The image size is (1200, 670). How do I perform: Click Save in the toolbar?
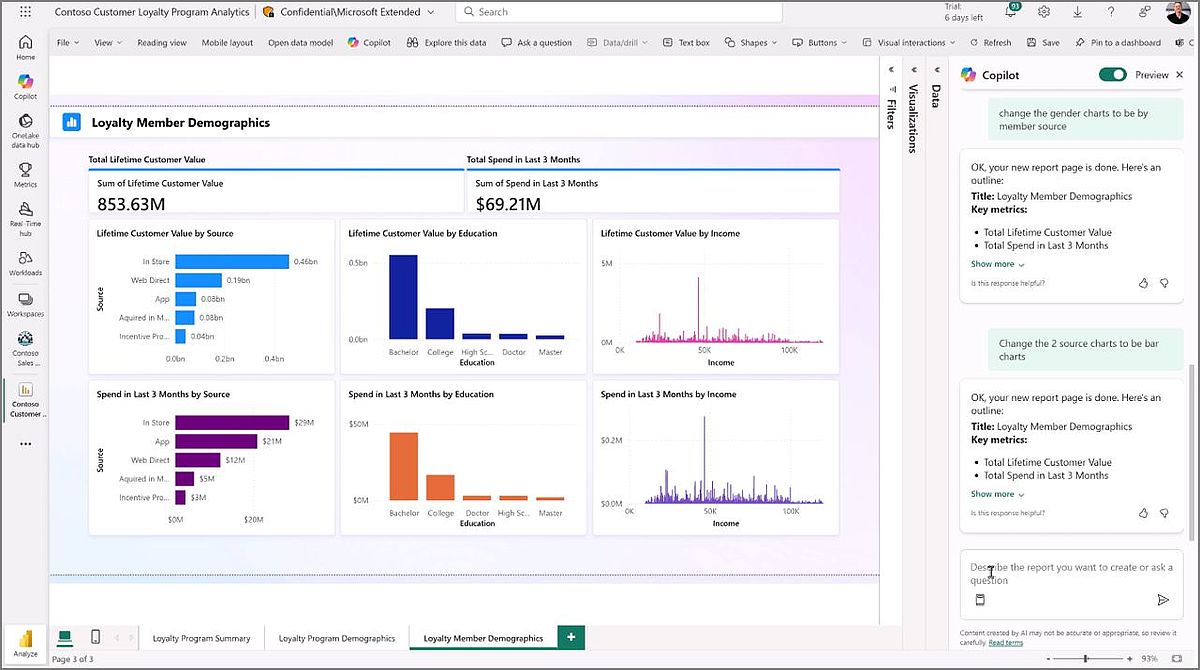point(1043,43)
